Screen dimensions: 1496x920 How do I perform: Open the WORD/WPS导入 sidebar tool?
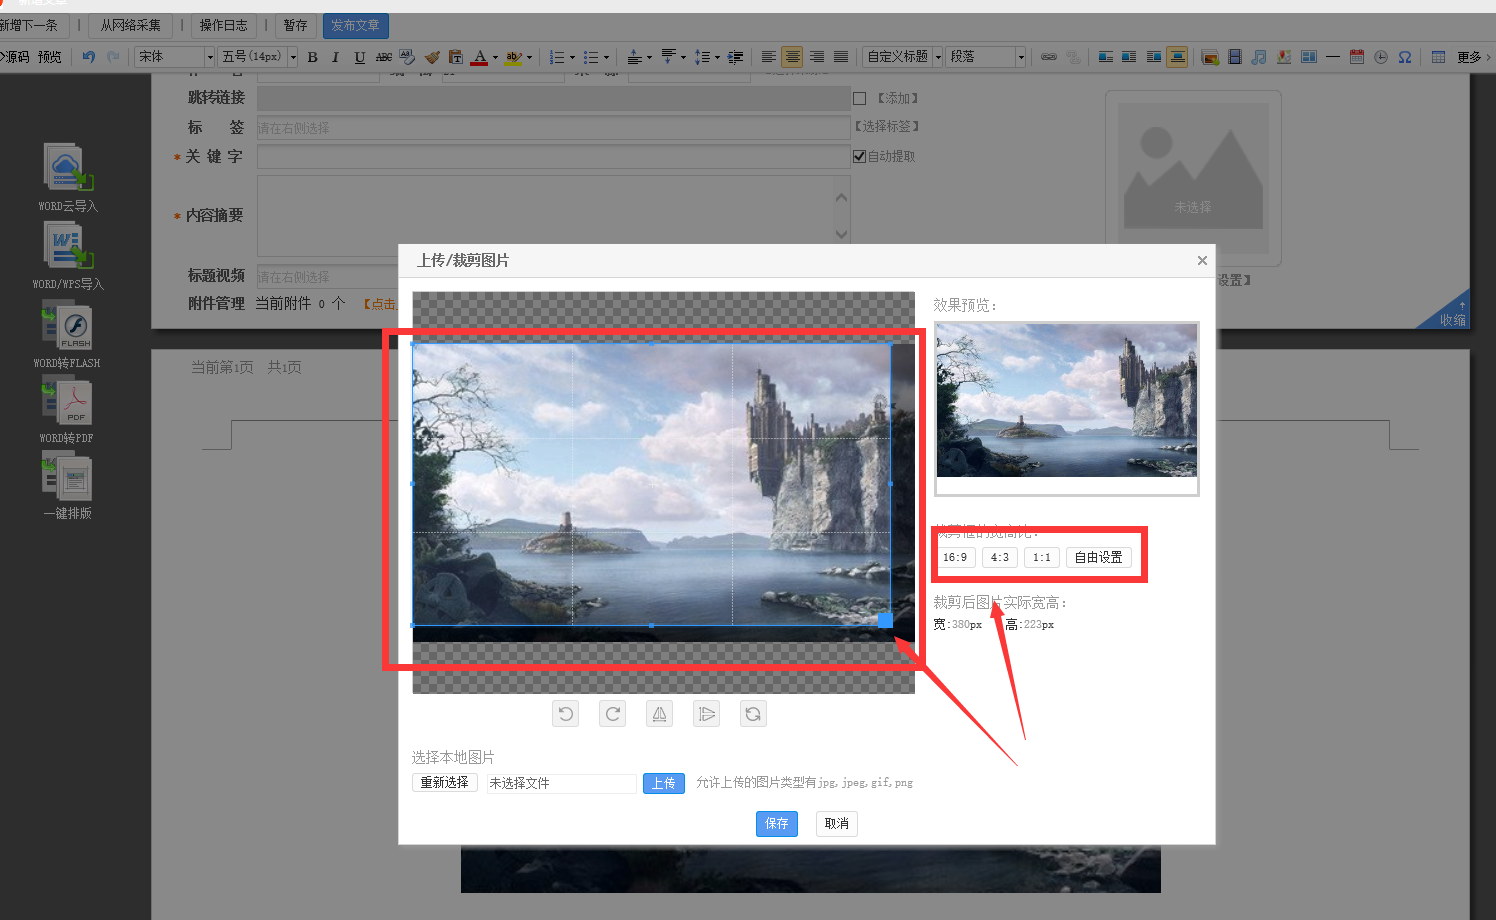[x=67, y=256]
